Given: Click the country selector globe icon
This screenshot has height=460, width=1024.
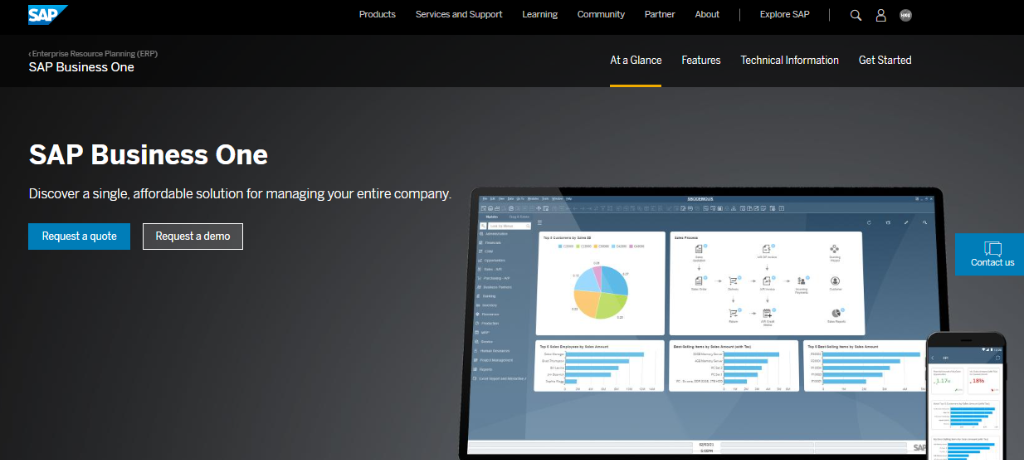Looking at the screenshot, I should [x=905, y=15].
